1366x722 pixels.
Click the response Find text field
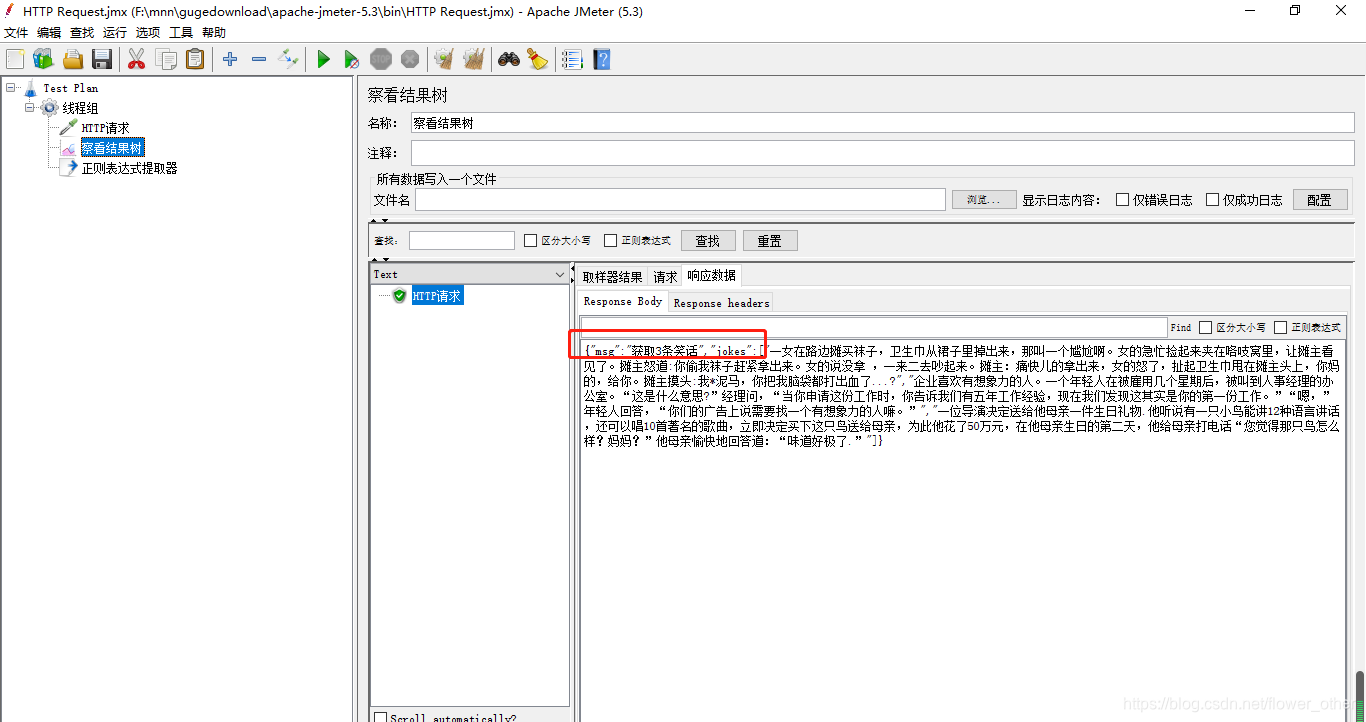(874, 327)
